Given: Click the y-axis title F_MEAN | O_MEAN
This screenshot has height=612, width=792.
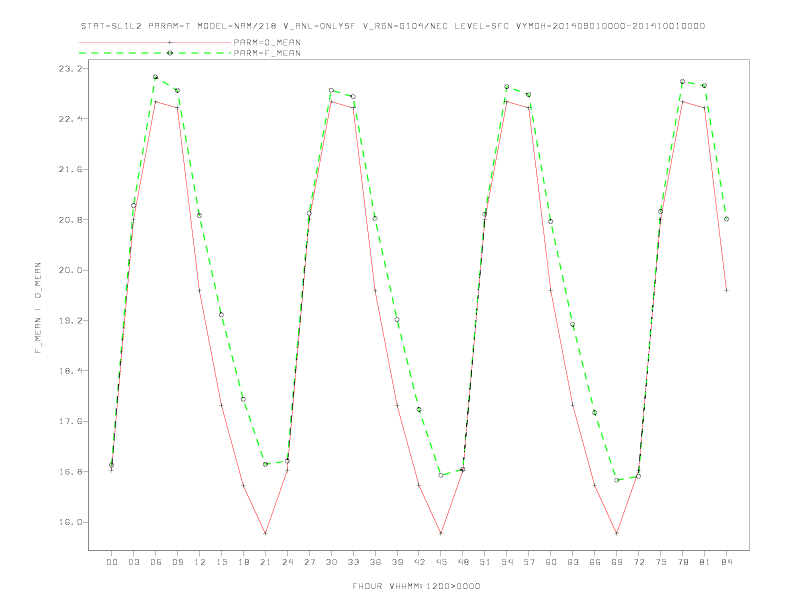Looking at the screenshot, I should (x=38, y=308).
